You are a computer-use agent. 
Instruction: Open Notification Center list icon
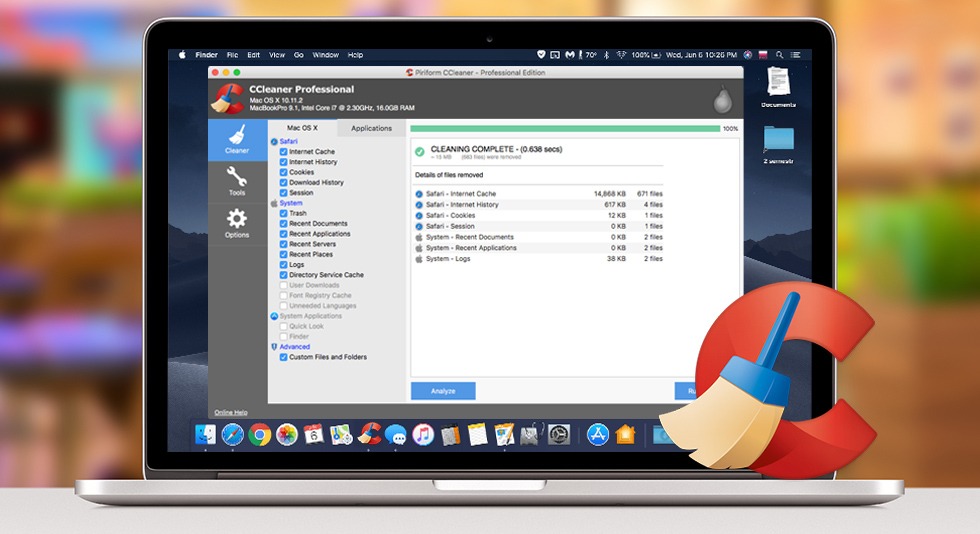(796, 55)
